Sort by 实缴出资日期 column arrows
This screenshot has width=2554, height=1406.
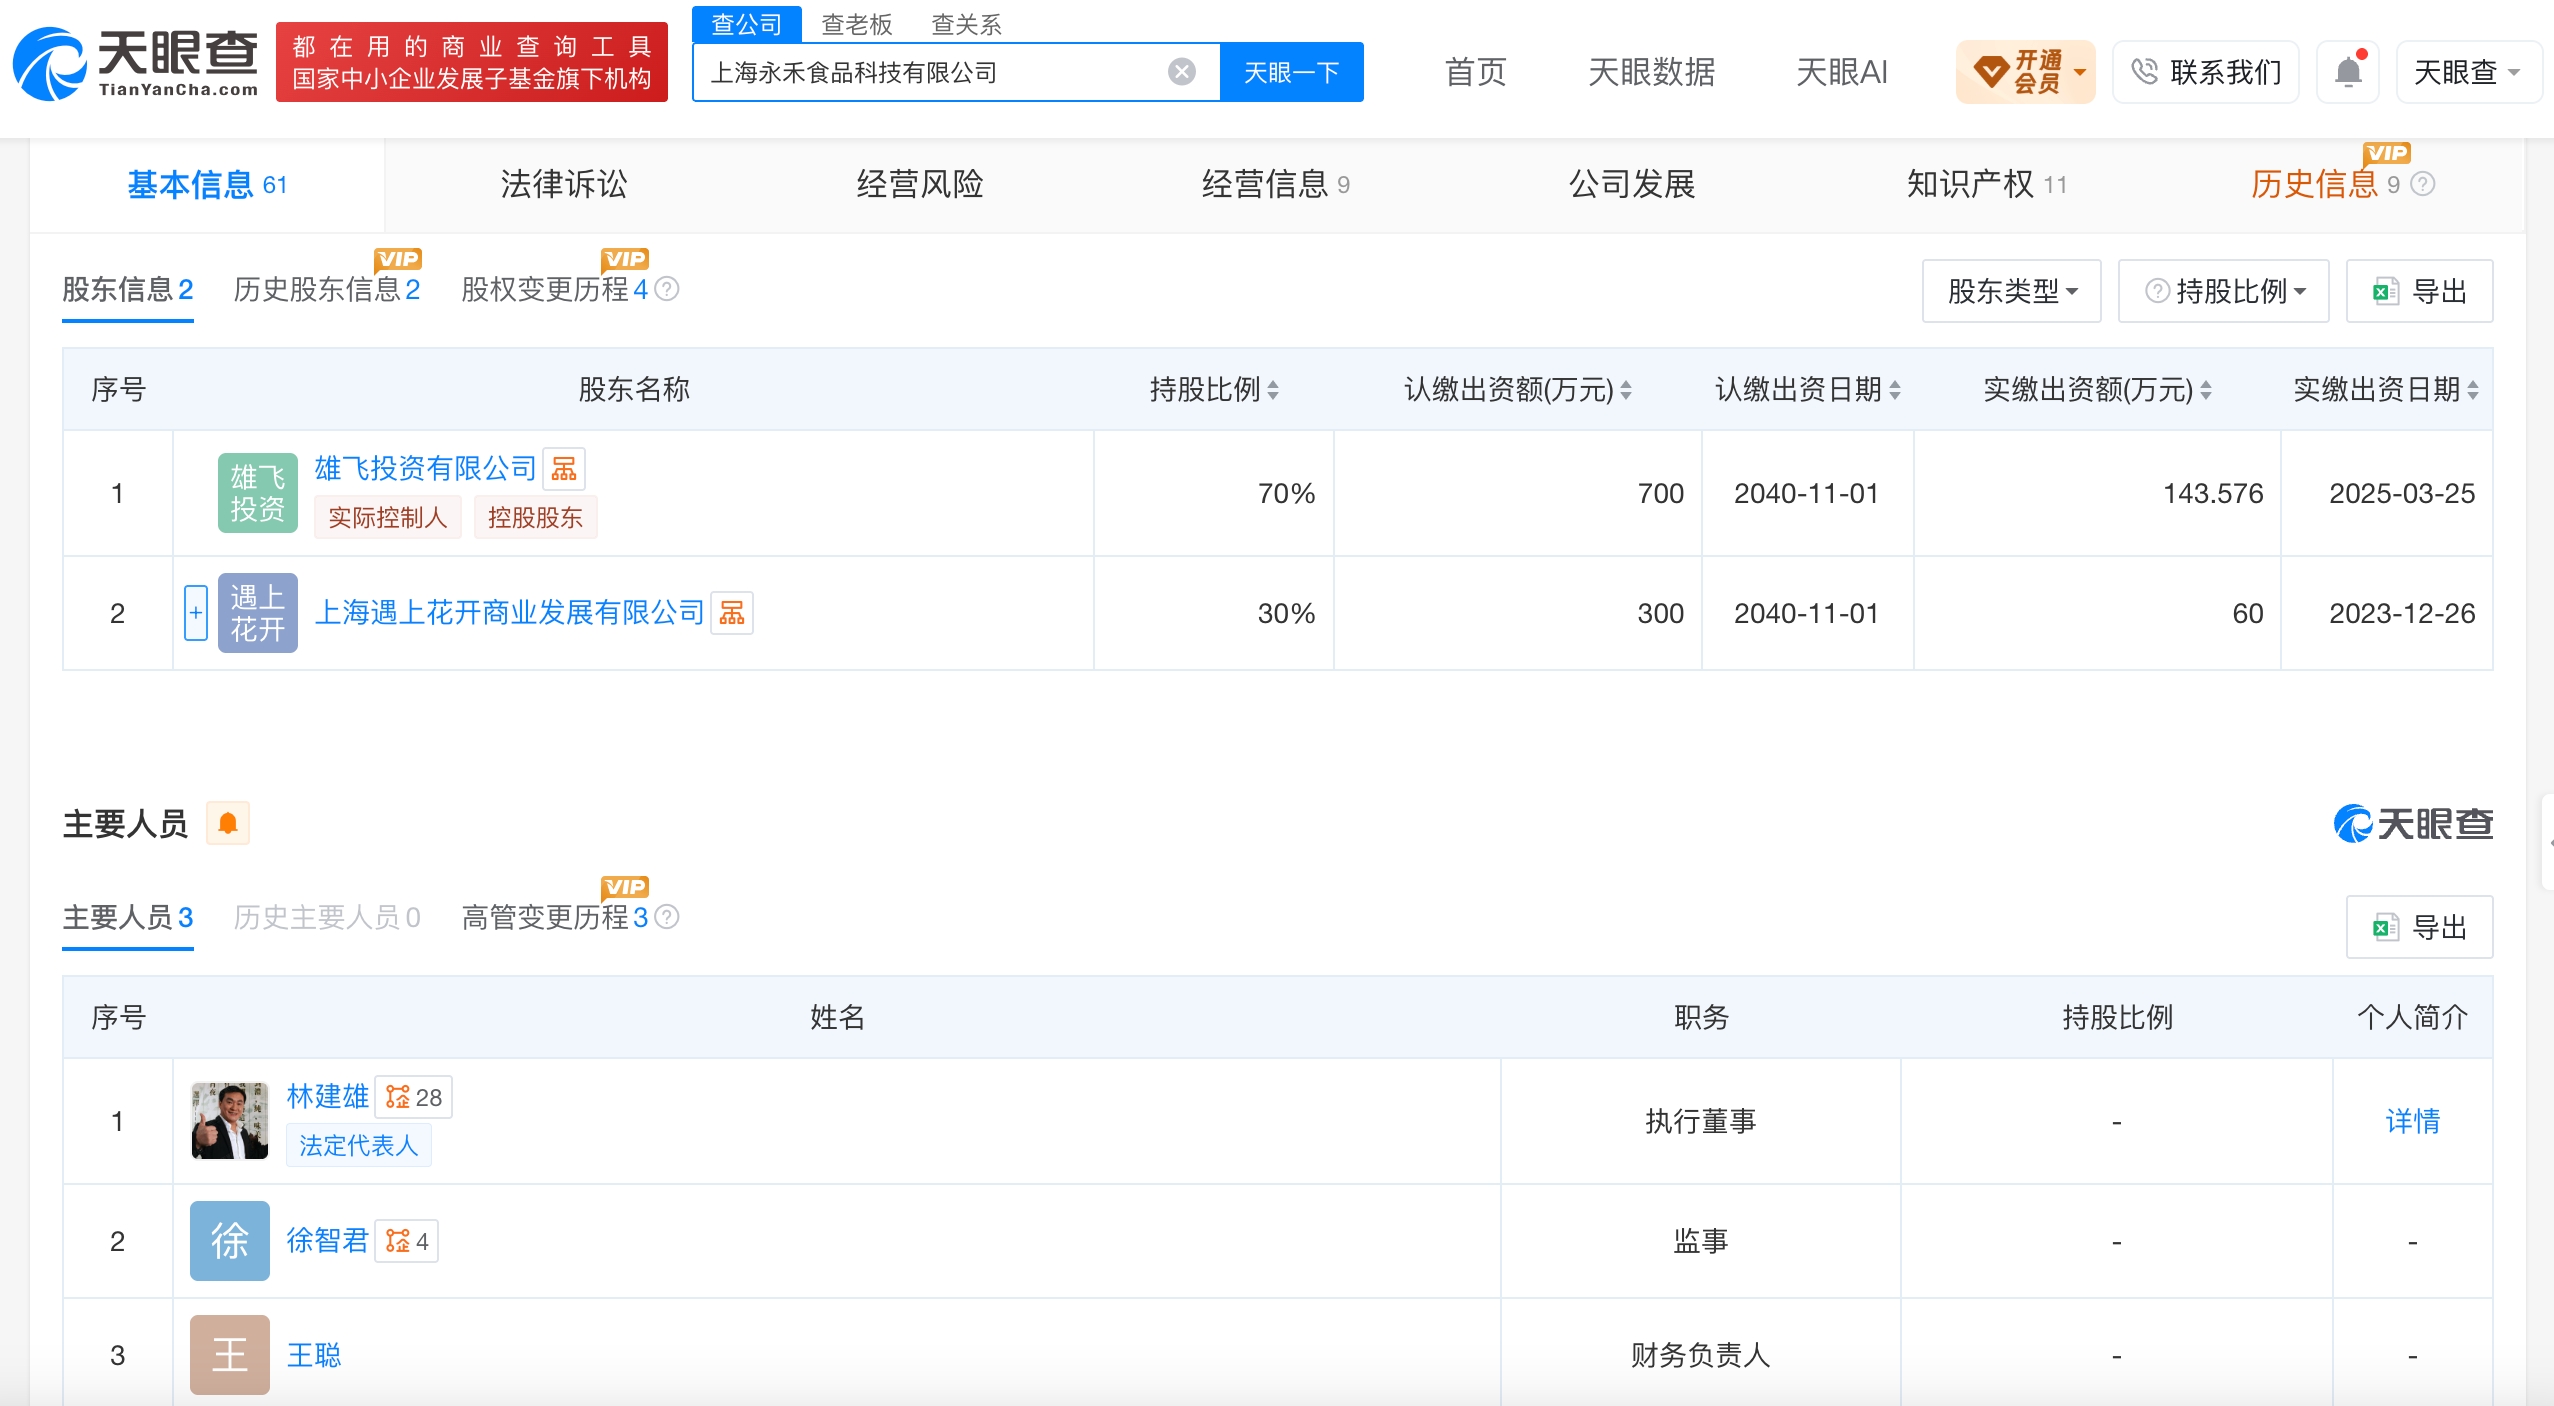pos(2473,390)
